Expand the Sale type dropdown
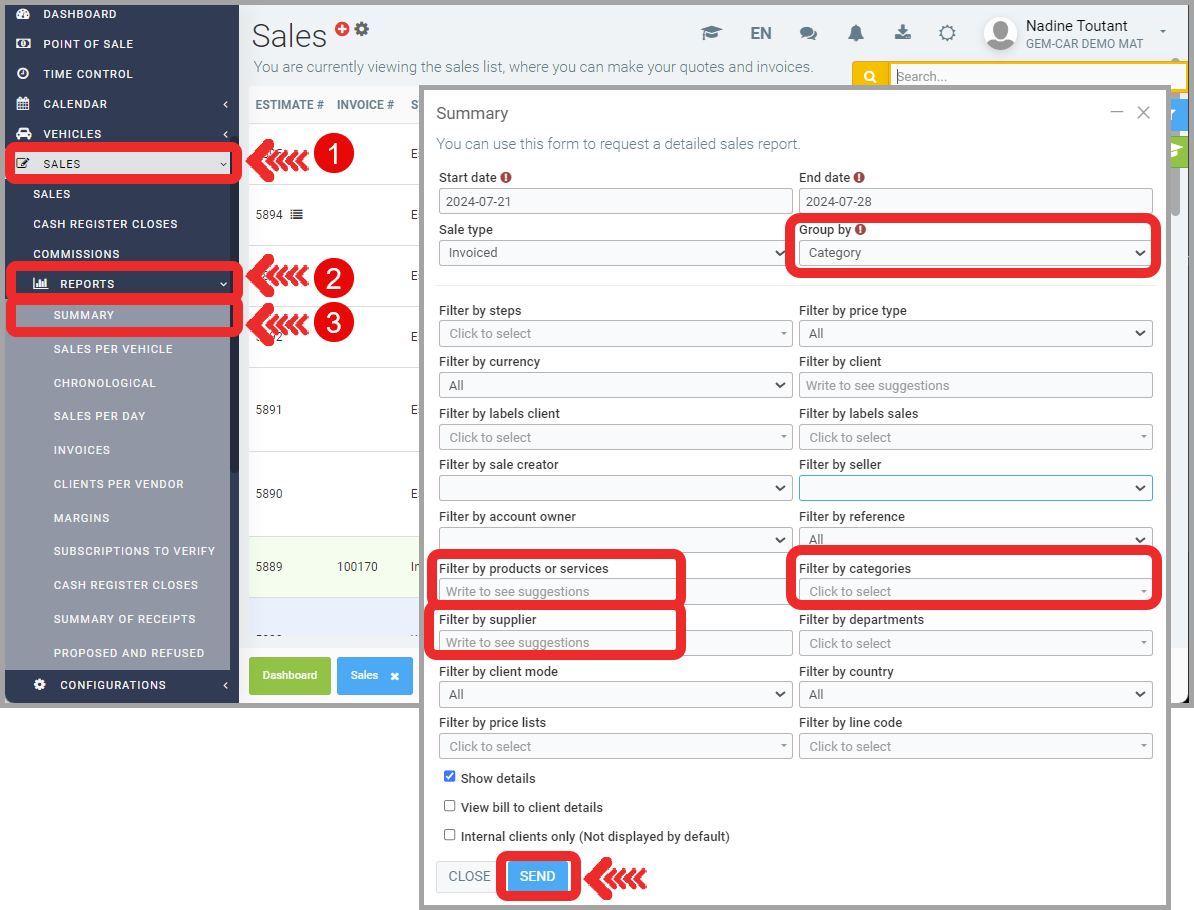Screen dimensions: 1194x910 tap(613, 253)
